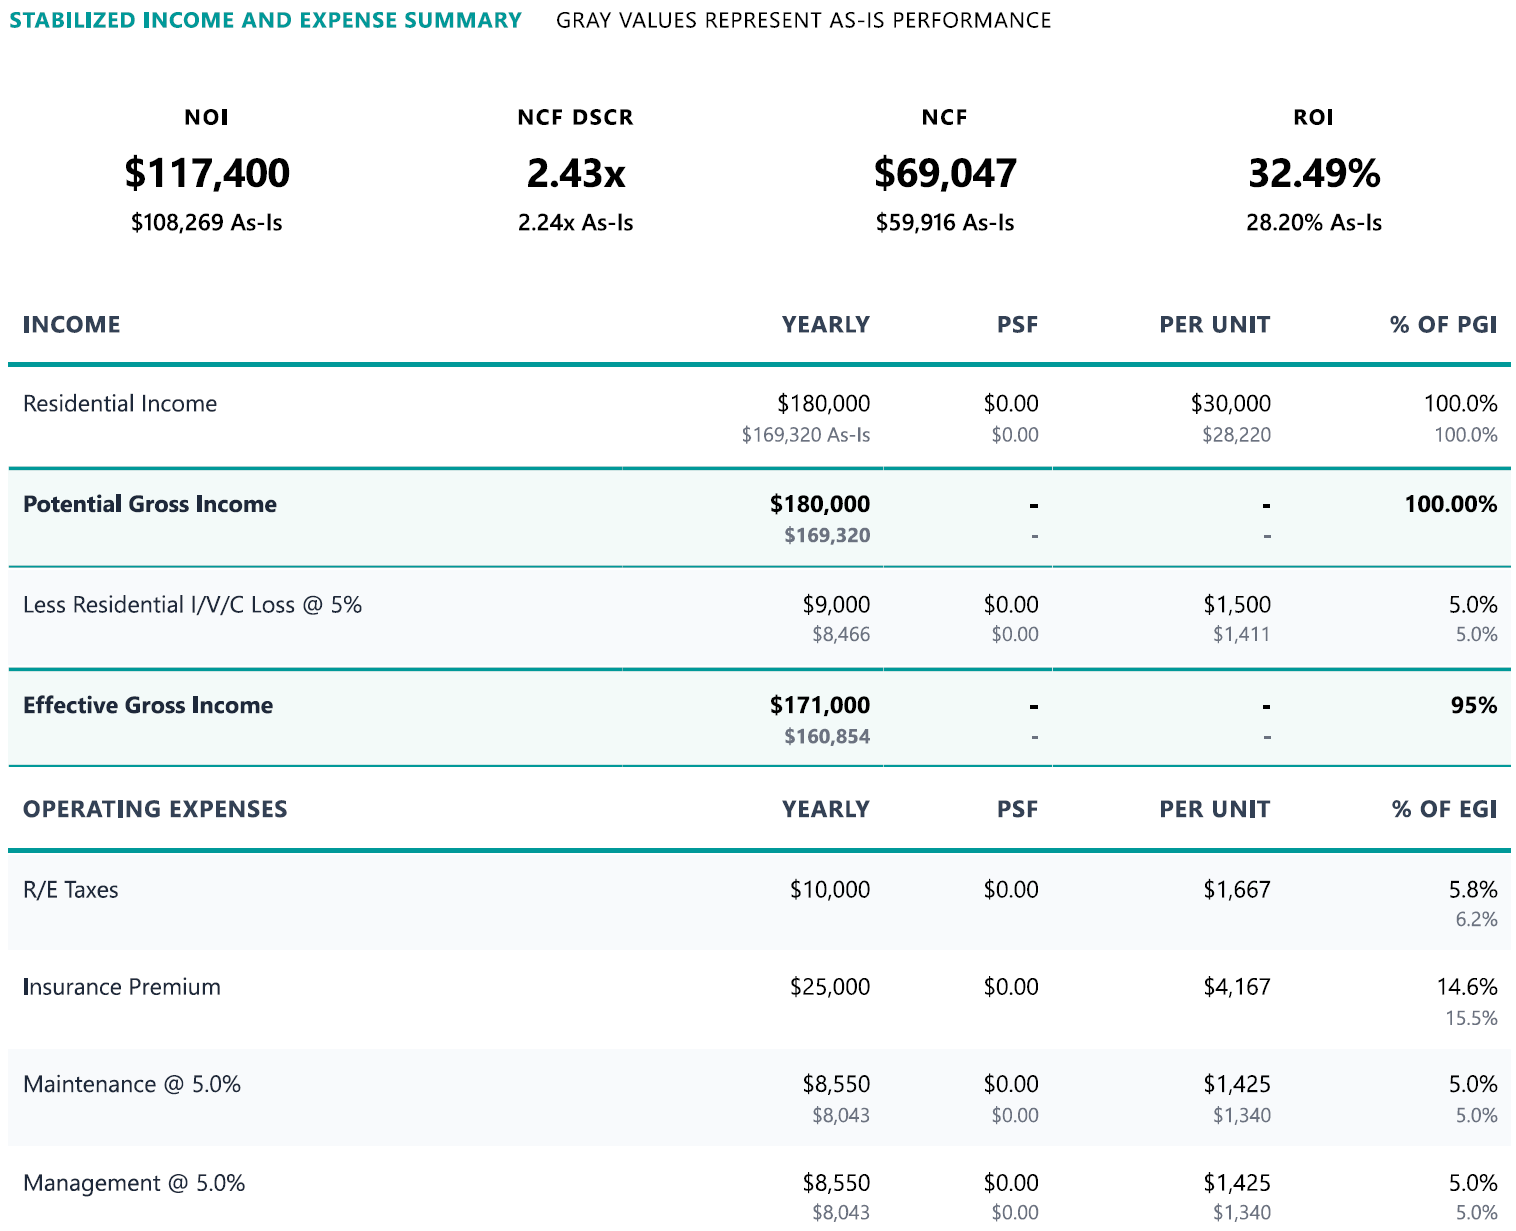1516x1231 pixels.
Task: Click the "STABILIZED INCOME AND EXPENSE SUMMARY" heading
Action: point(266,20)
